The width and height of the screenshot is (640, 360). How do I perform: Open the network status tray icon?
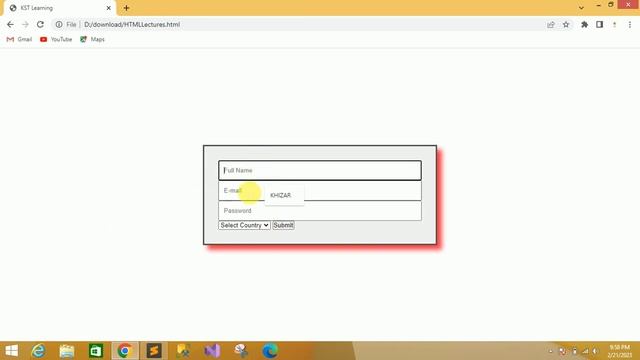click(585, 351)
